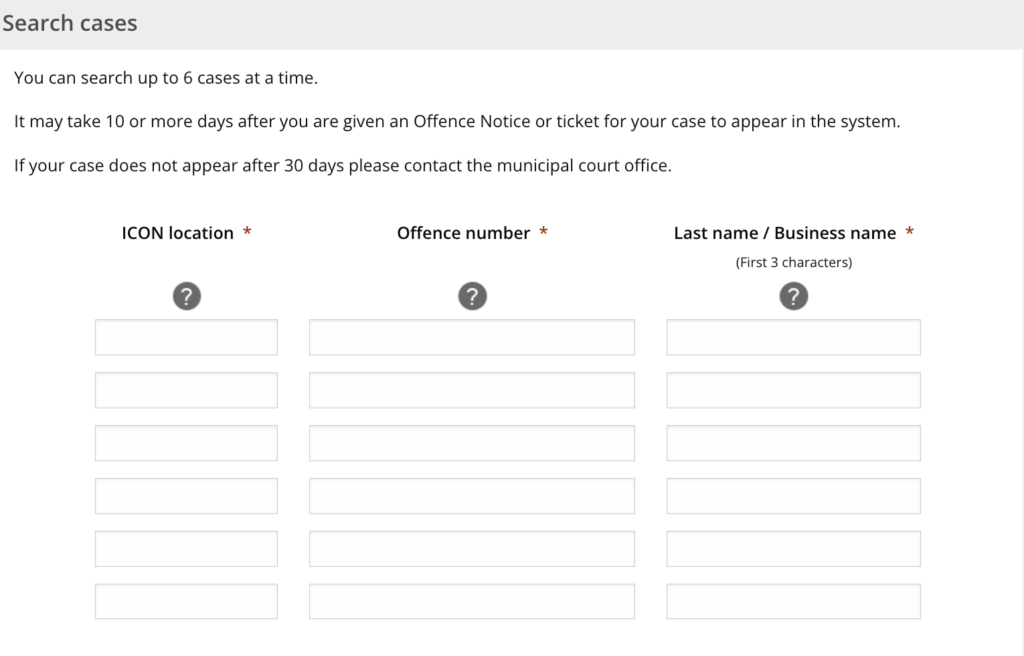Select the second row Last name field
This screenshot has height=656, width=1024.
[x=793, y=390]
